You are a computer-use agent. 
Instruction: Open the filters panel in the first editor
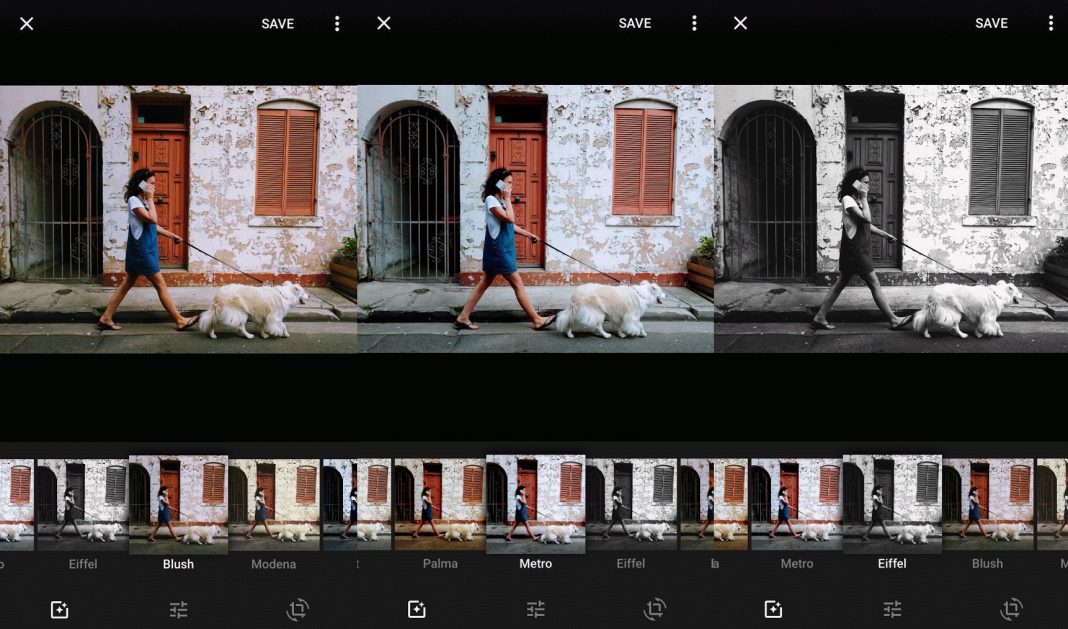(x=59, y=609)
